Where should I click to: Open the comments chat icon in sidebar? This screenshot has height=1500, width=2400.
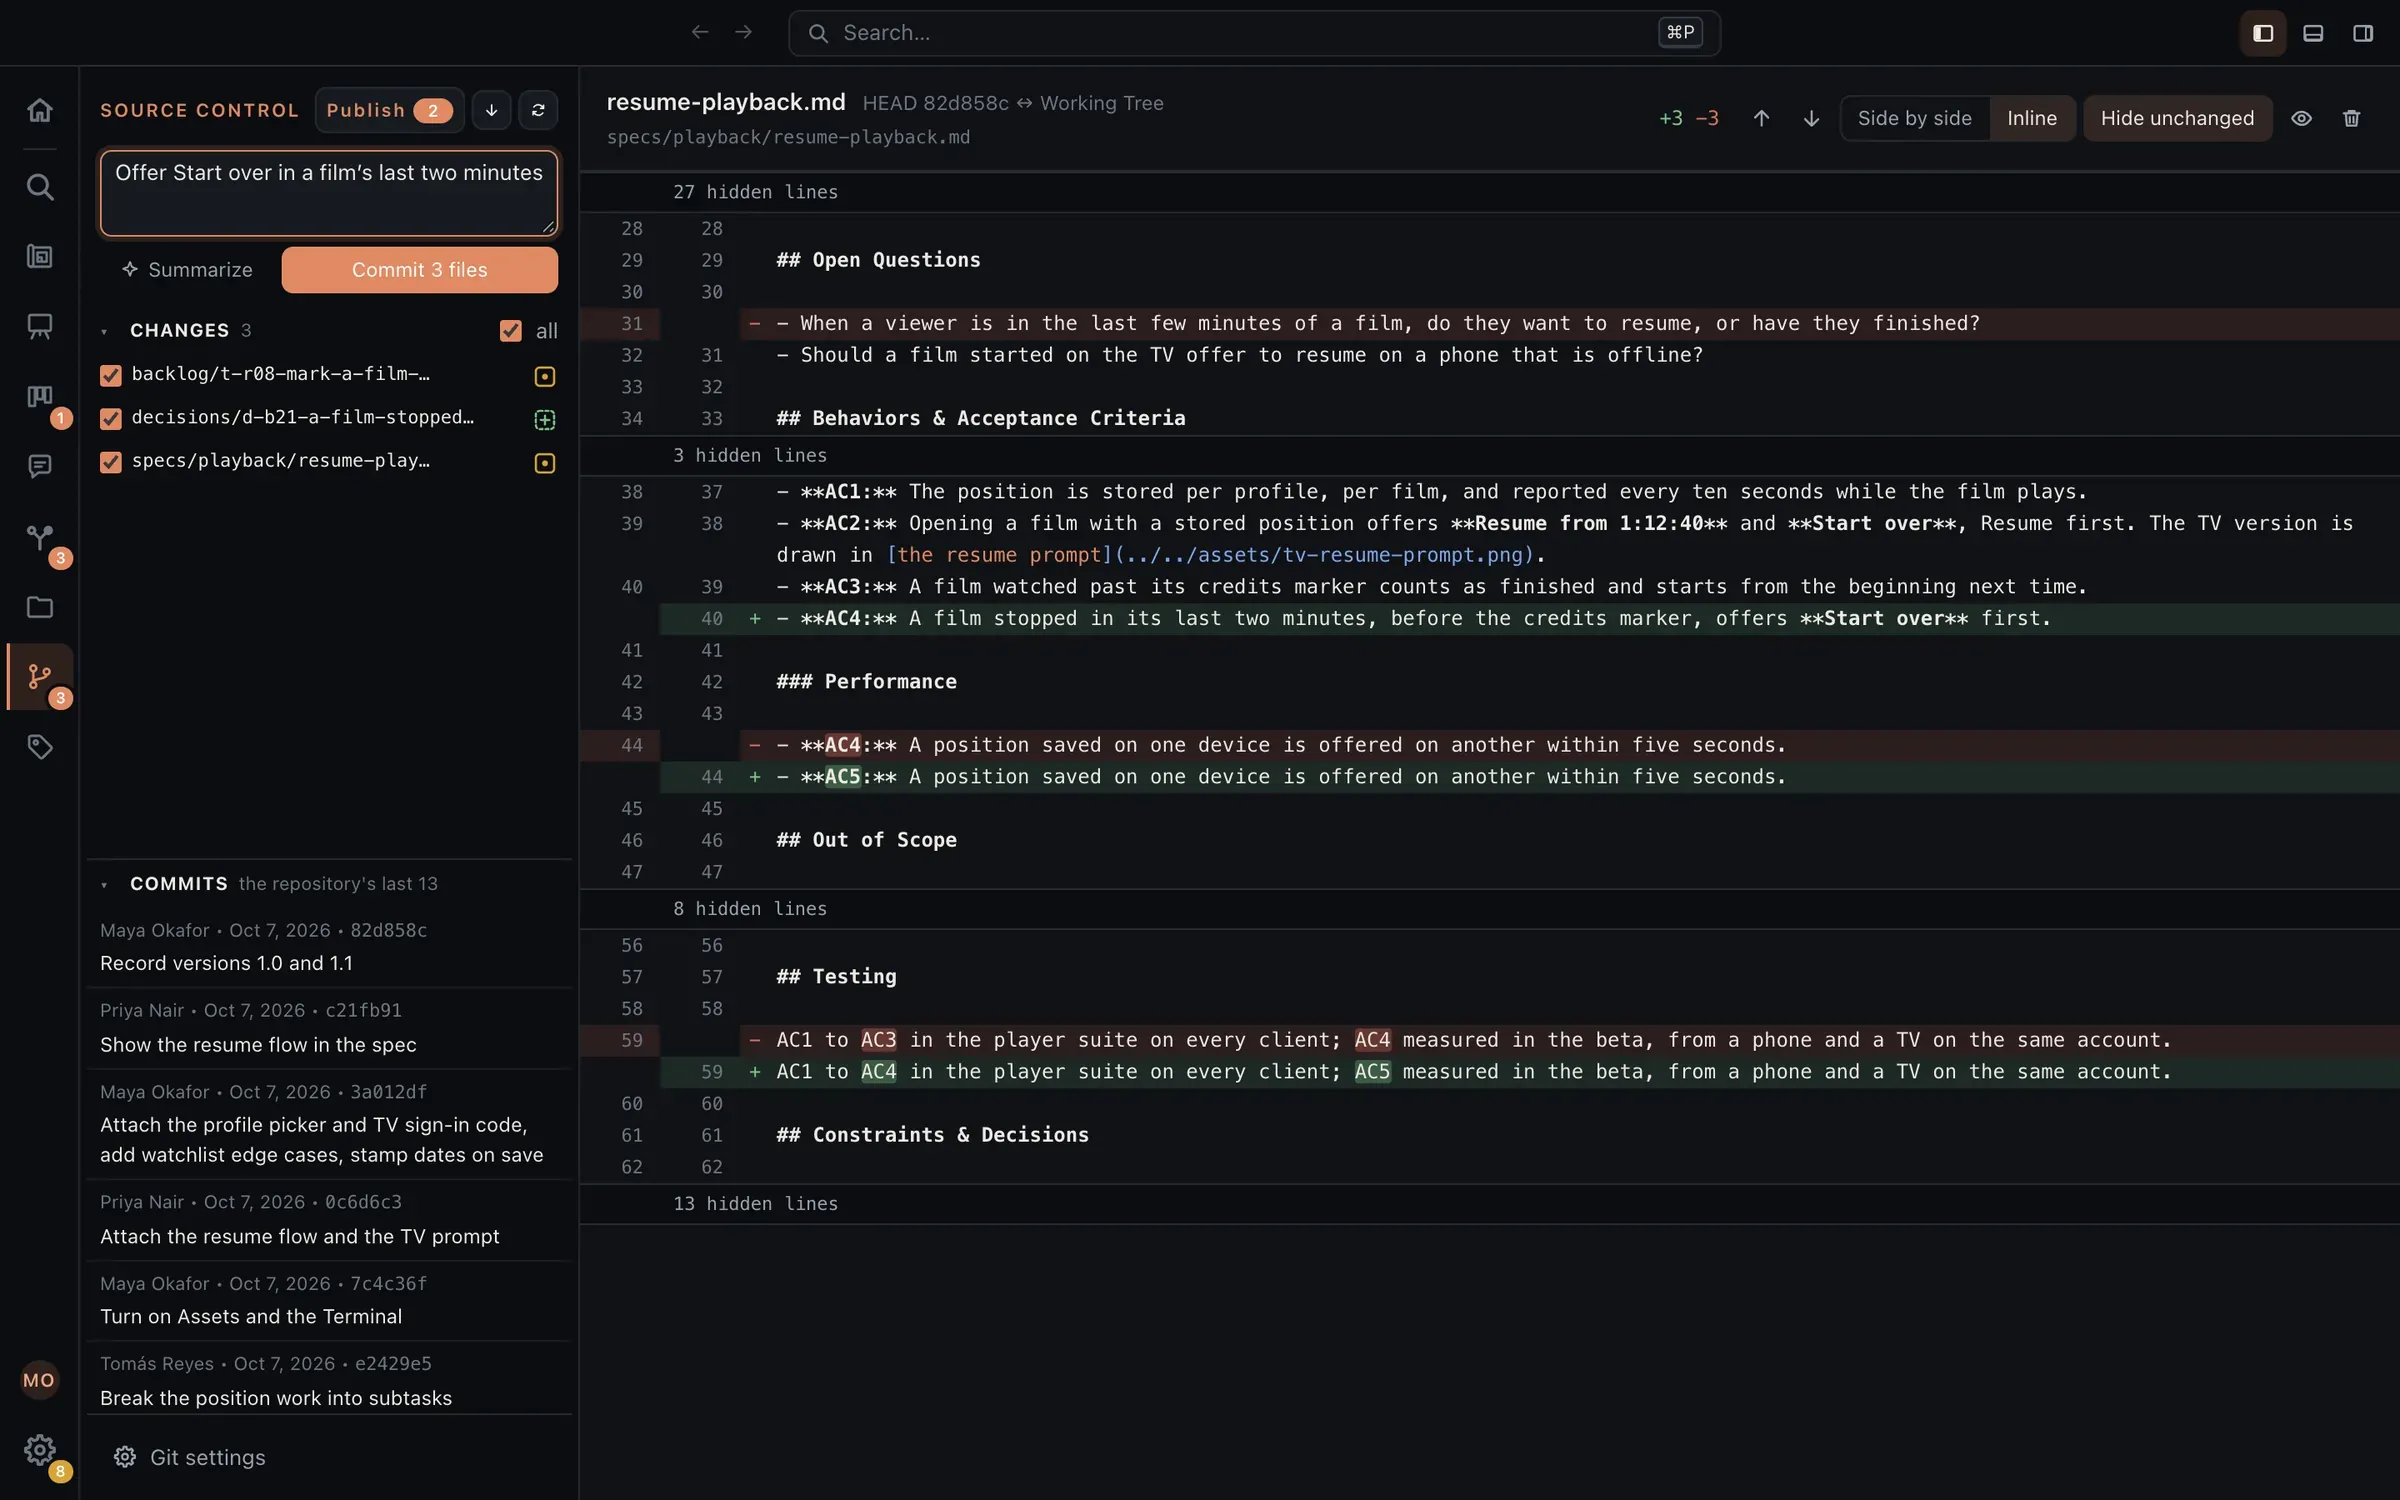click(40, 466)
